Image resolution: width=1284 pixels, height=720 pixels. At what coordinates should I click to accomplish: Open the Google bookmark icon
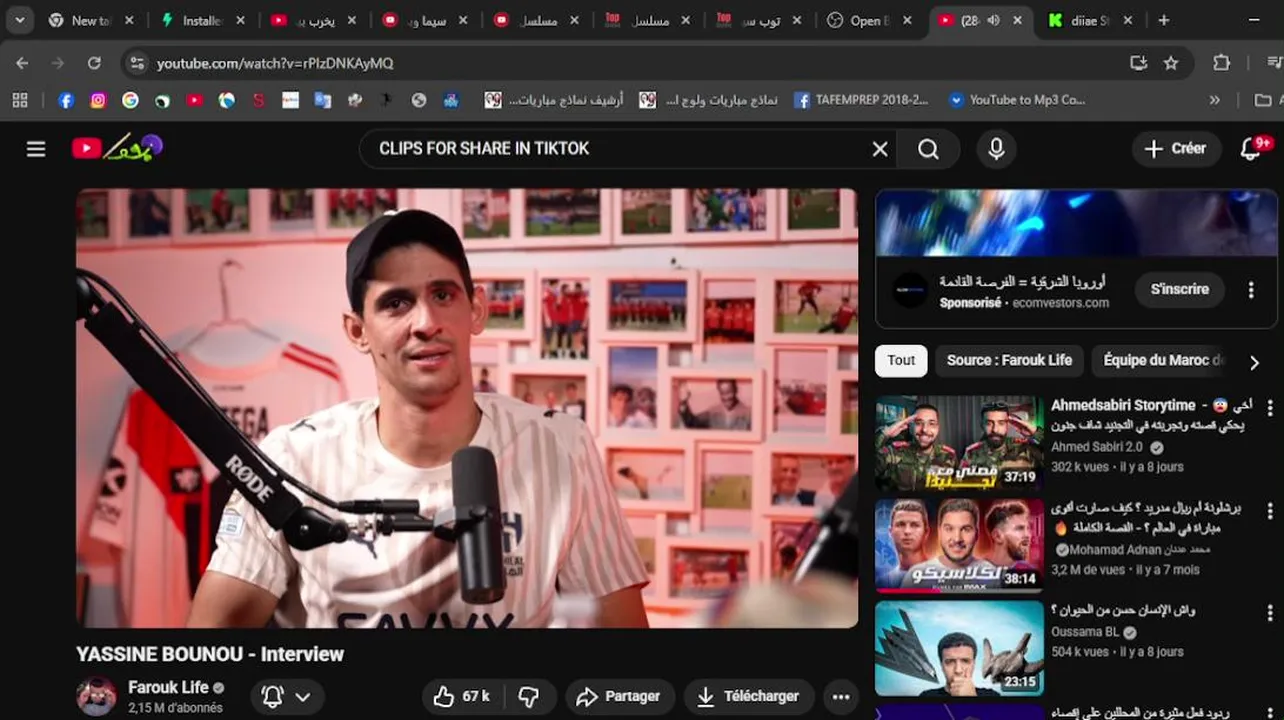130,100
